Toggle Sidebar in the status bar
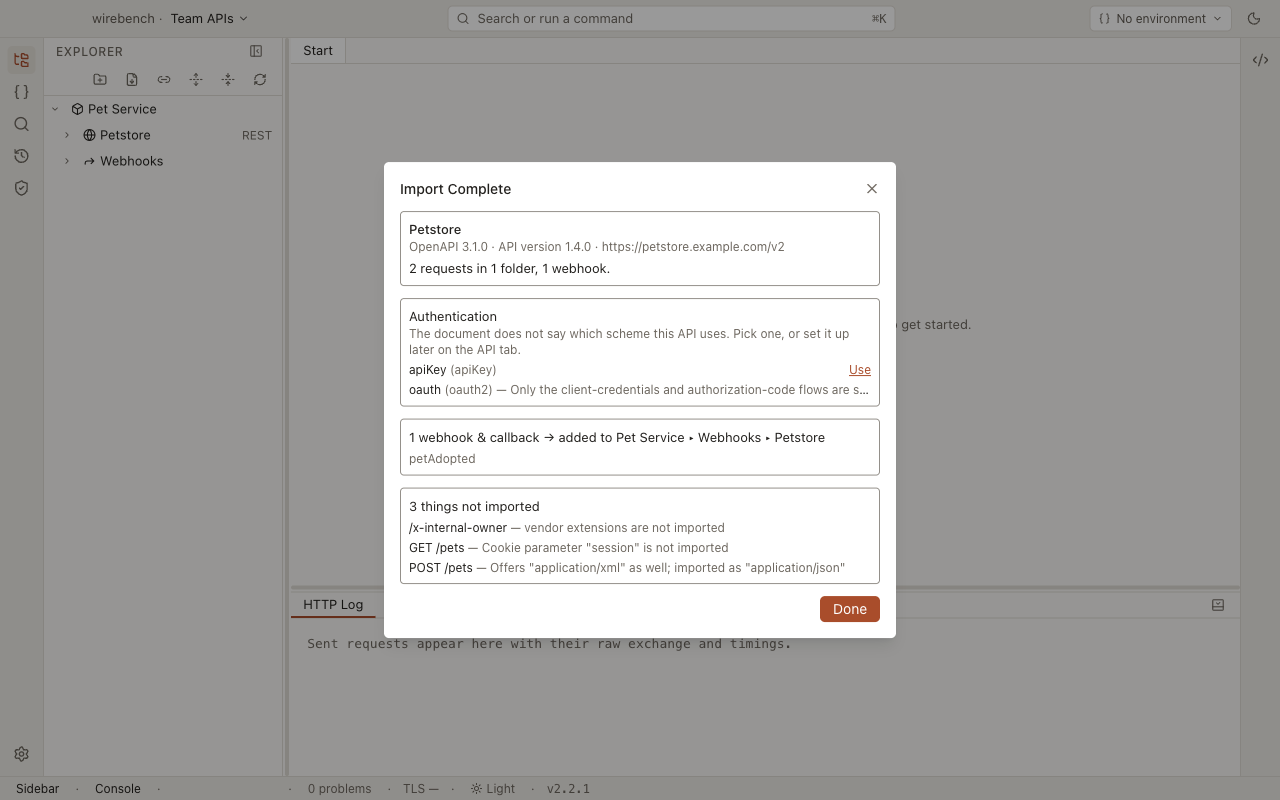1280x800 pixels. pos(38,789)
